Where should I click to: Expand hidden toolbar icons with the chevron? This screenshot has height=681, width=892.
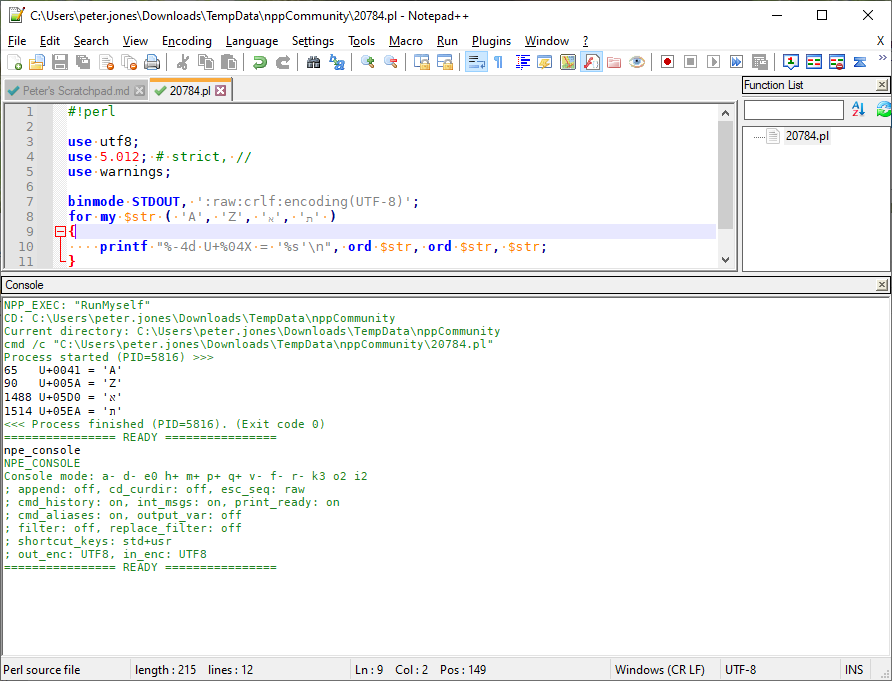pyautogui.click(x=882, y=57)
